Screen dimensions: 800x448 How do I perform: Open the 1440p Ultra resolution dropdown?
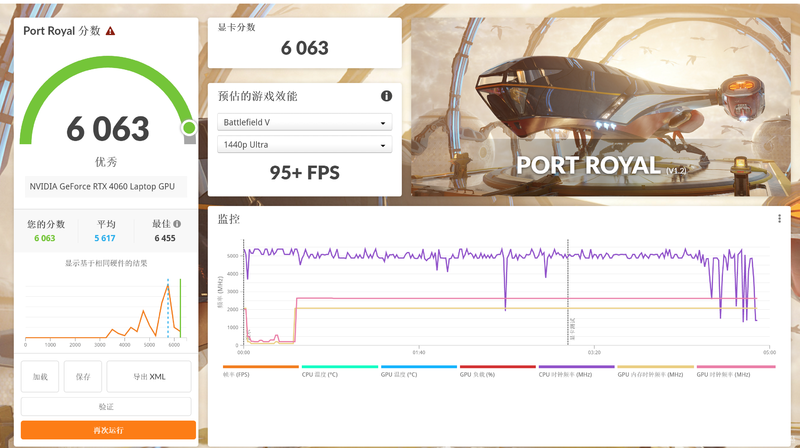[305, 144]
